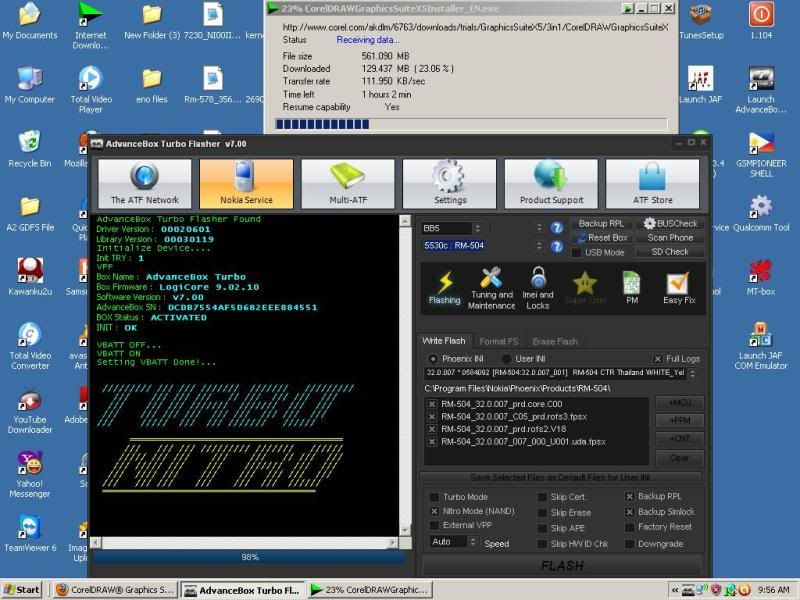Image resolution: width=800 pixels, height=600 pixels.
Task: Click the Super User star icon
Action: [585, 287]
